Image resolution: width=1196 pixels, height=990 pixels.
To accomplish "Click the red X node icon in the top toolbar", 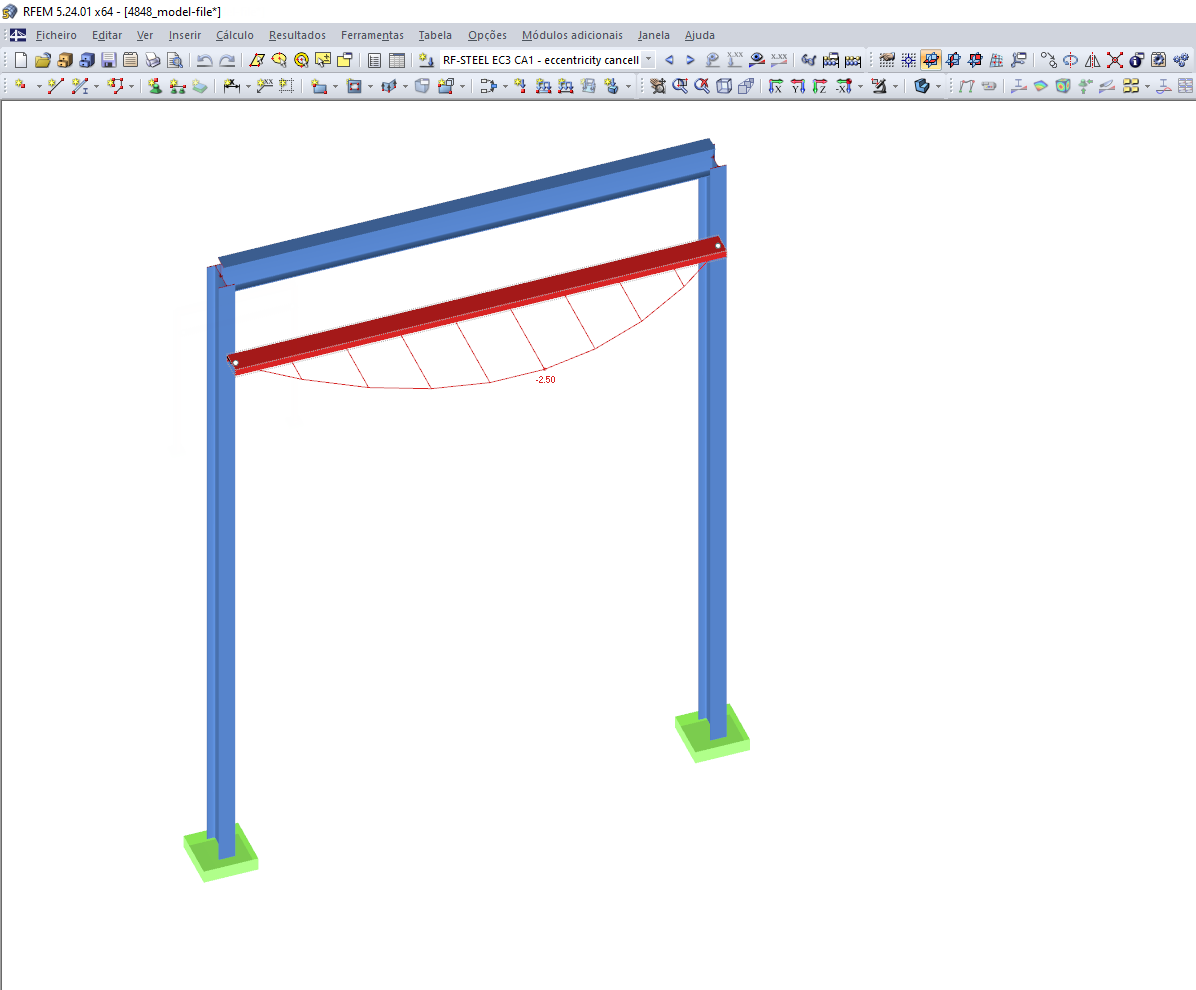I will pyautogui.click(x=1114, y=59).
